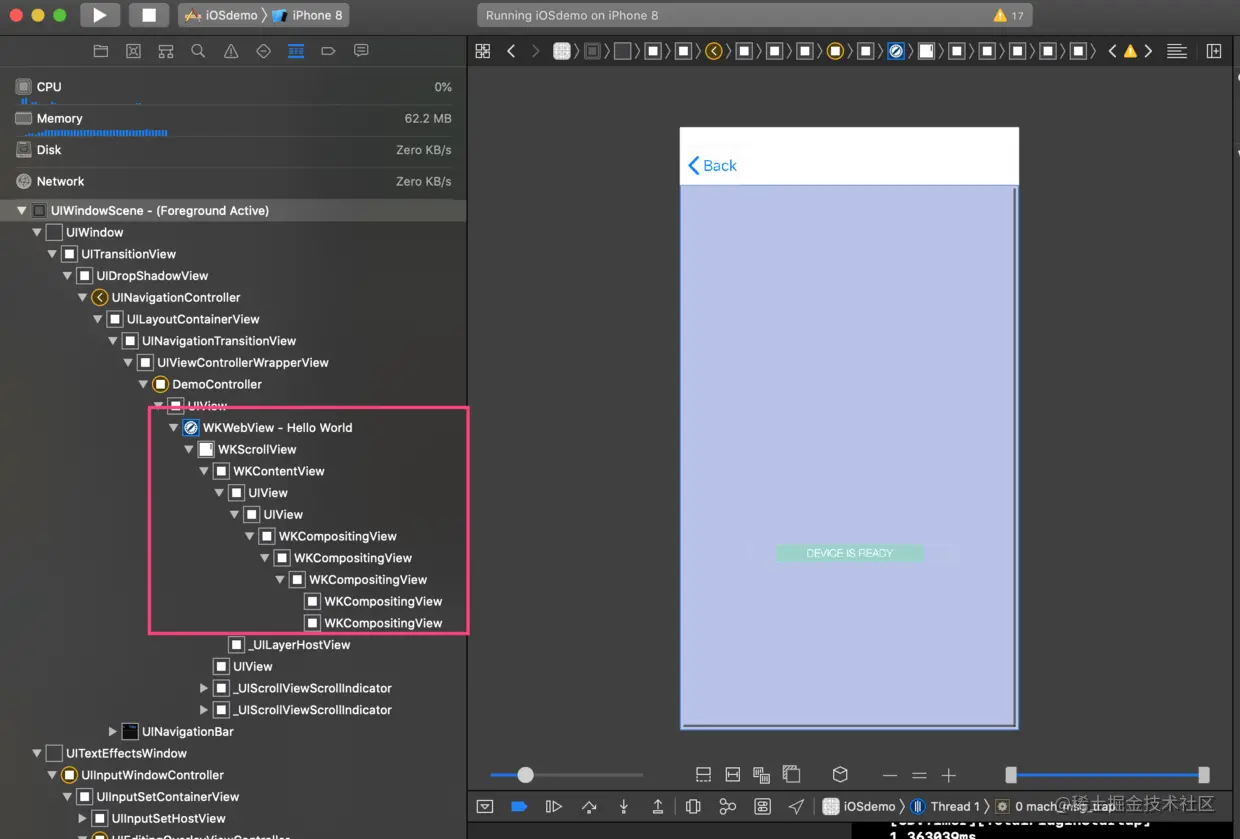Collapse the DemoController node
This screenshot has height=839, width=1240.
tap(143, 384)
